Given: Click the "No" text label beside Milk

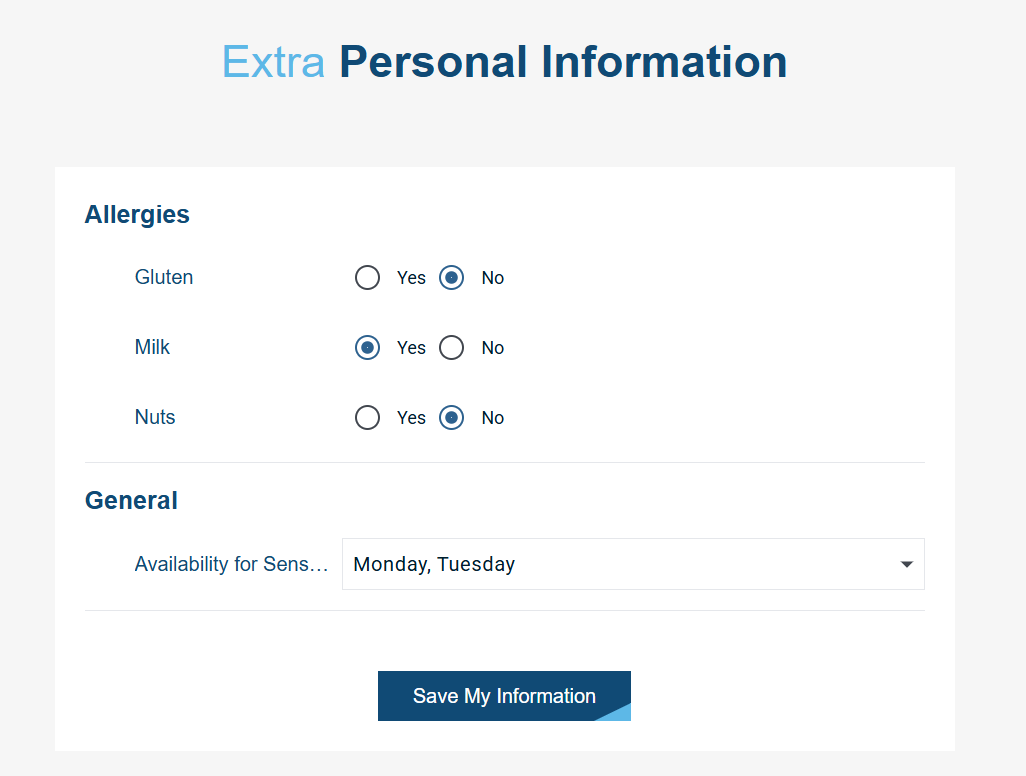Looking at the screenshot, I should pyautogui.click(x=493, y=348).
